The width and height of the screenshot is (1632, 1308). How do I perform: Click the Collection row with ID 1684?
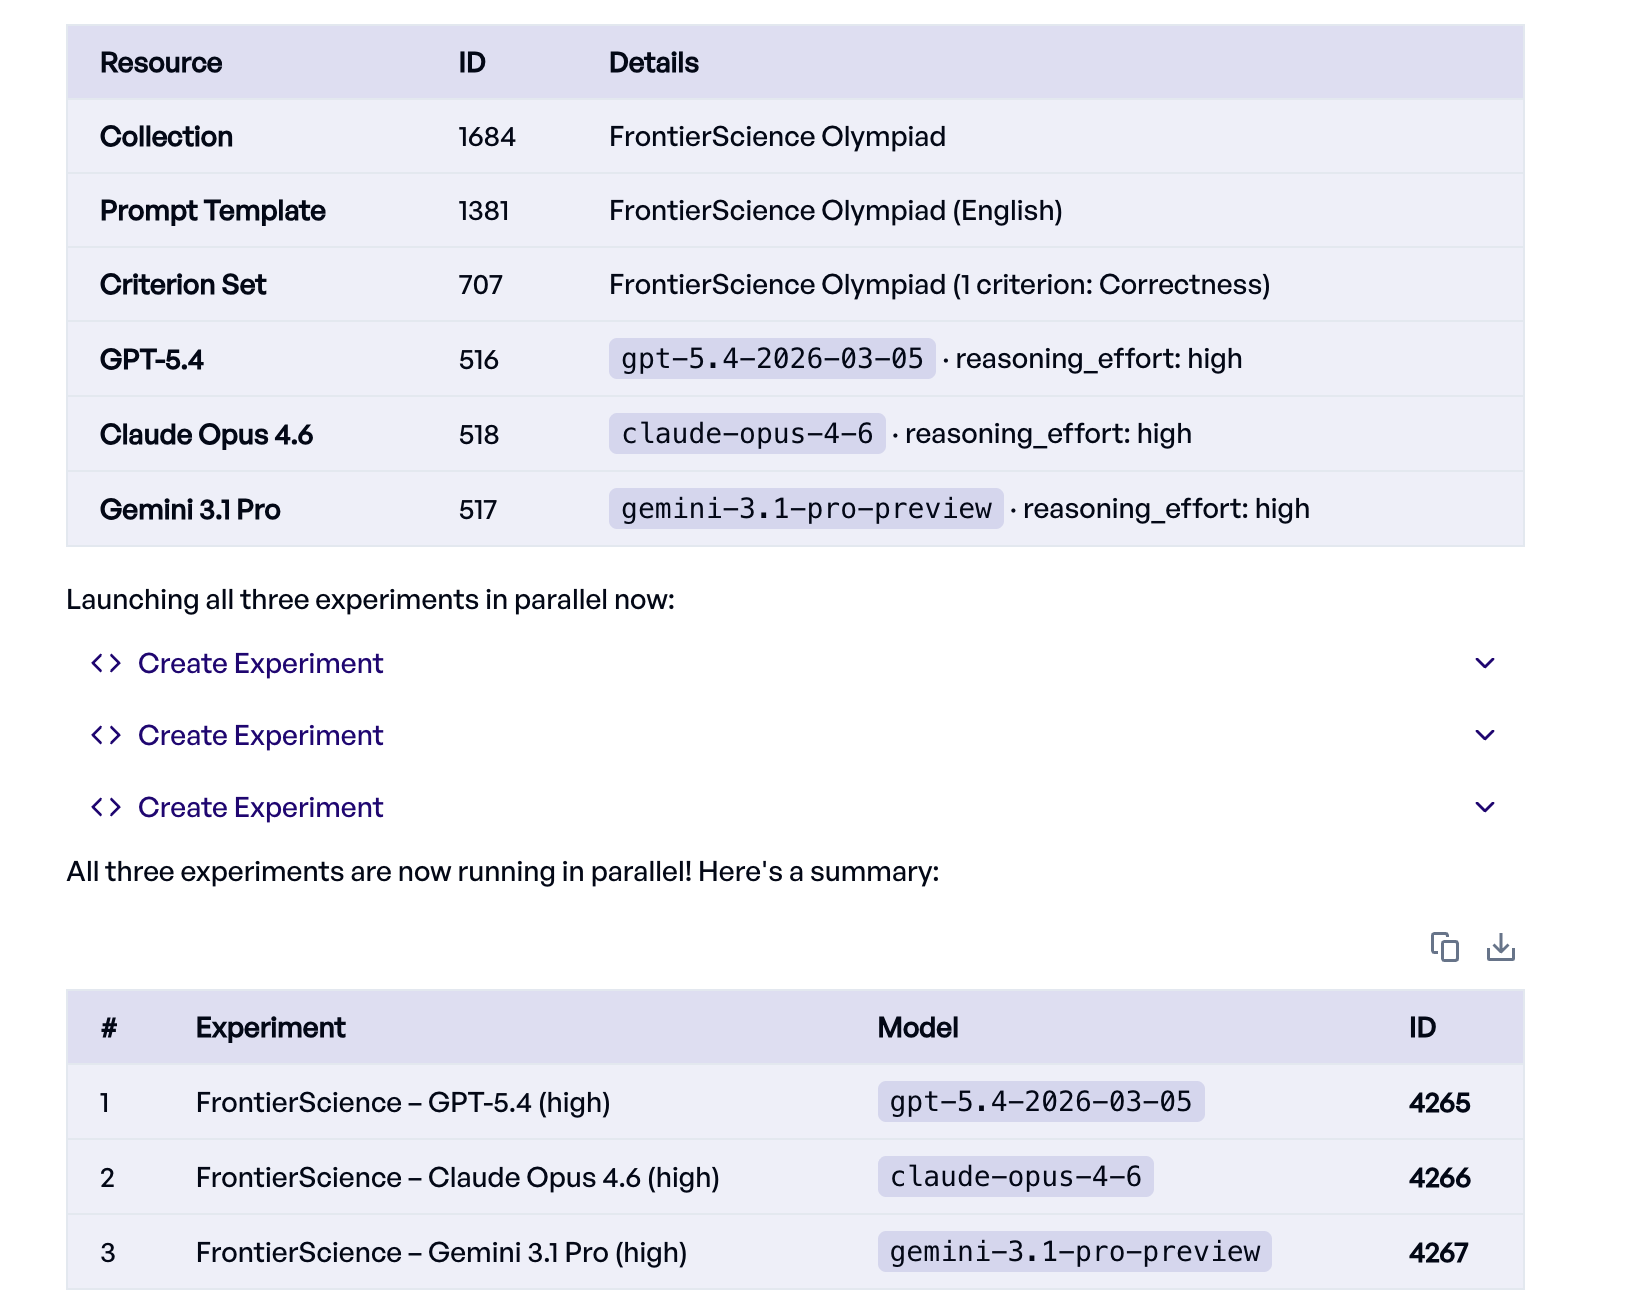167,136
